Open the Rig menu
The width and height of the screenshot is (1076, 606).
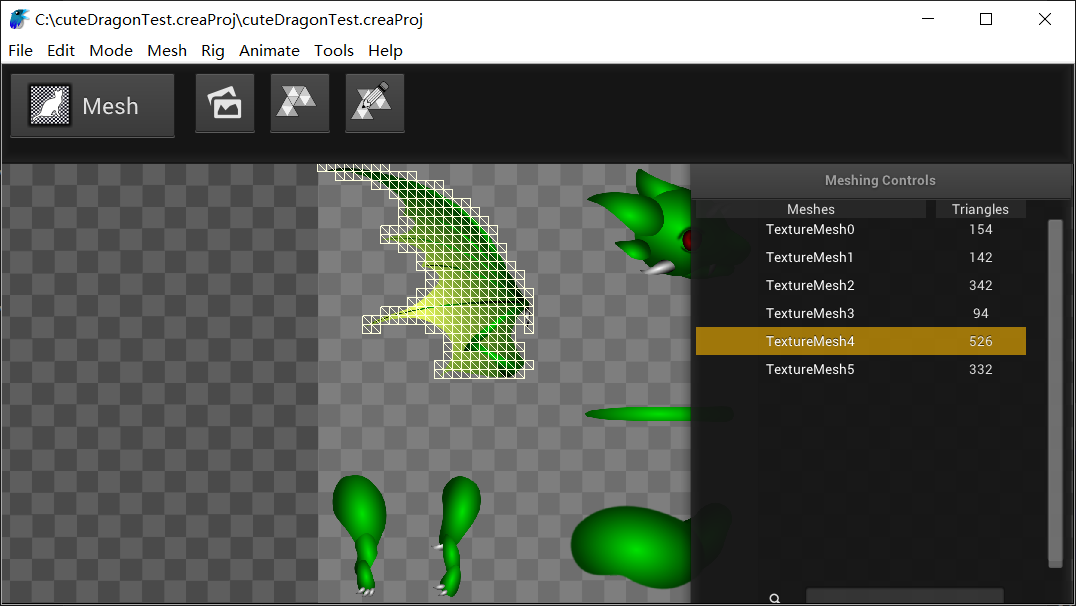pyautogui.click(x=213, y=51)
